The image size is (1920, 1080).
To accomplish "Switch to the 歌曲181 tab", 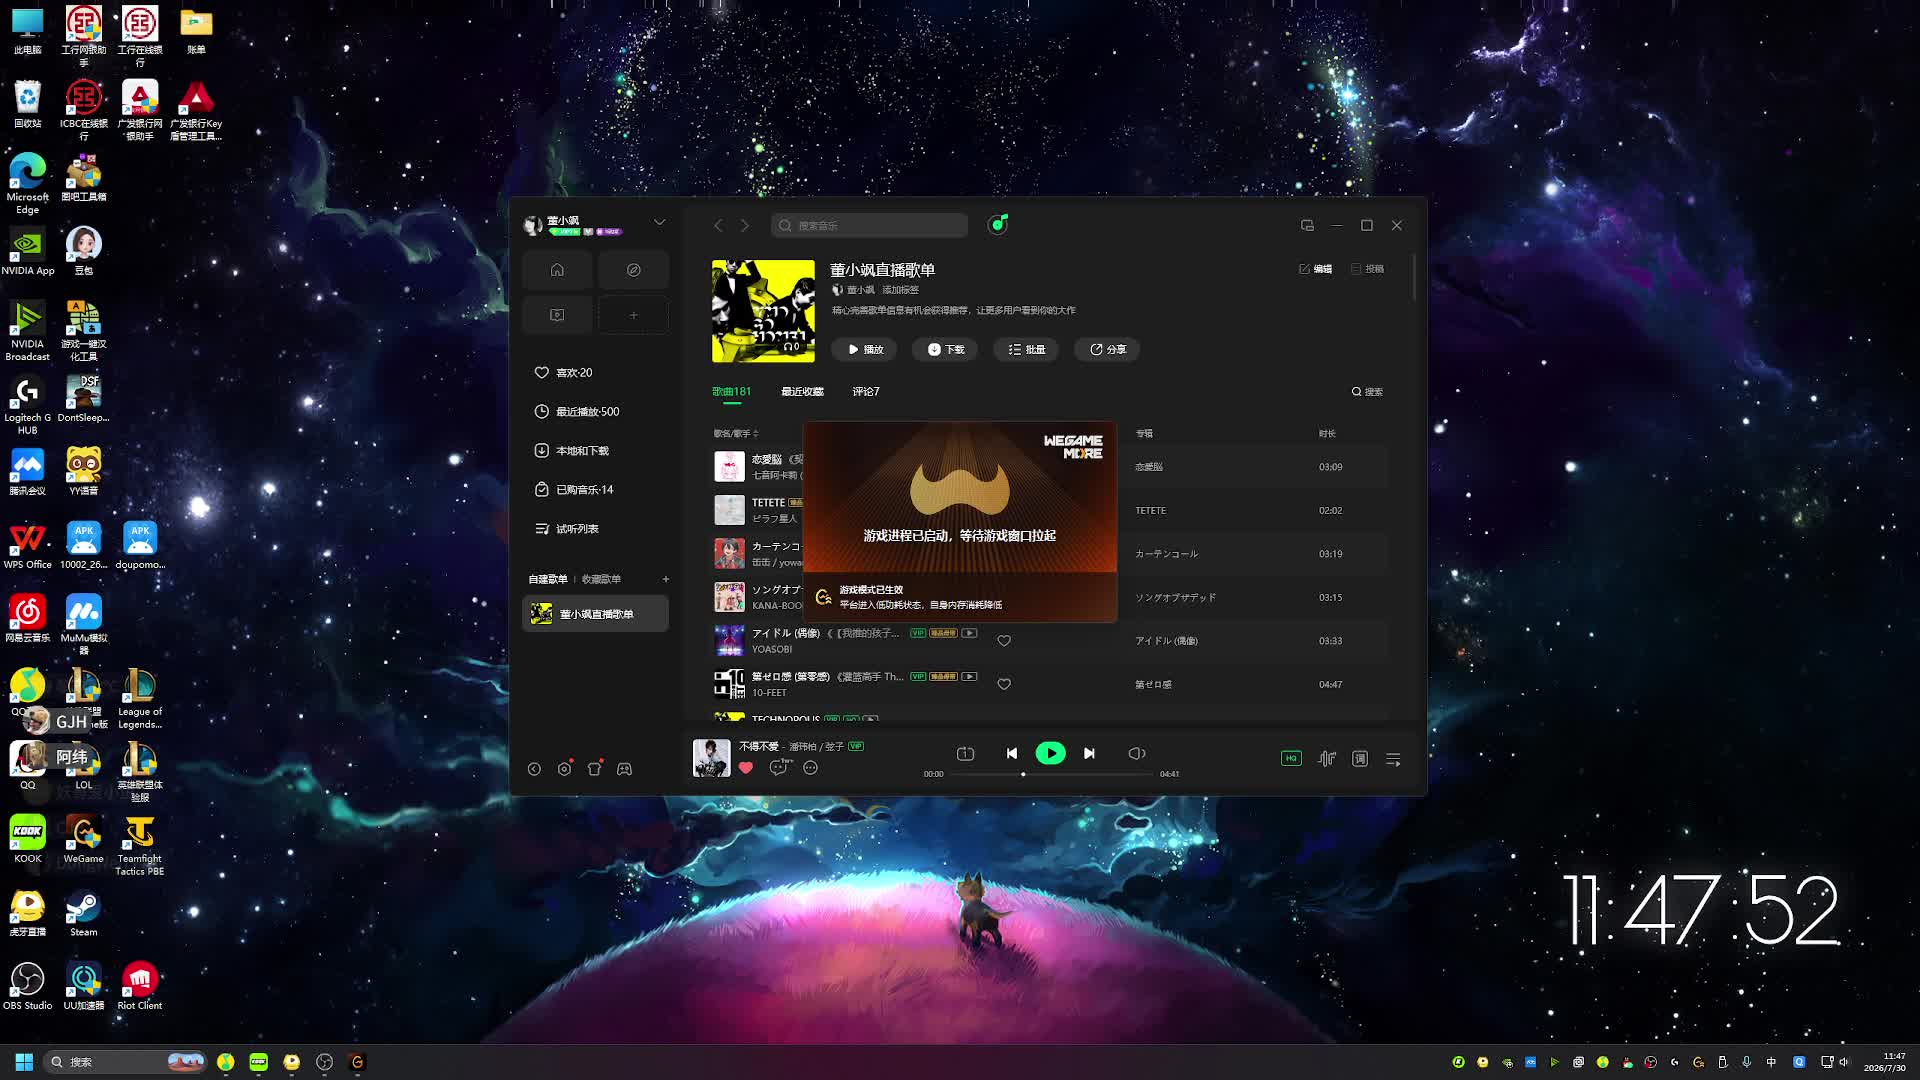I will tap(731, 391).
